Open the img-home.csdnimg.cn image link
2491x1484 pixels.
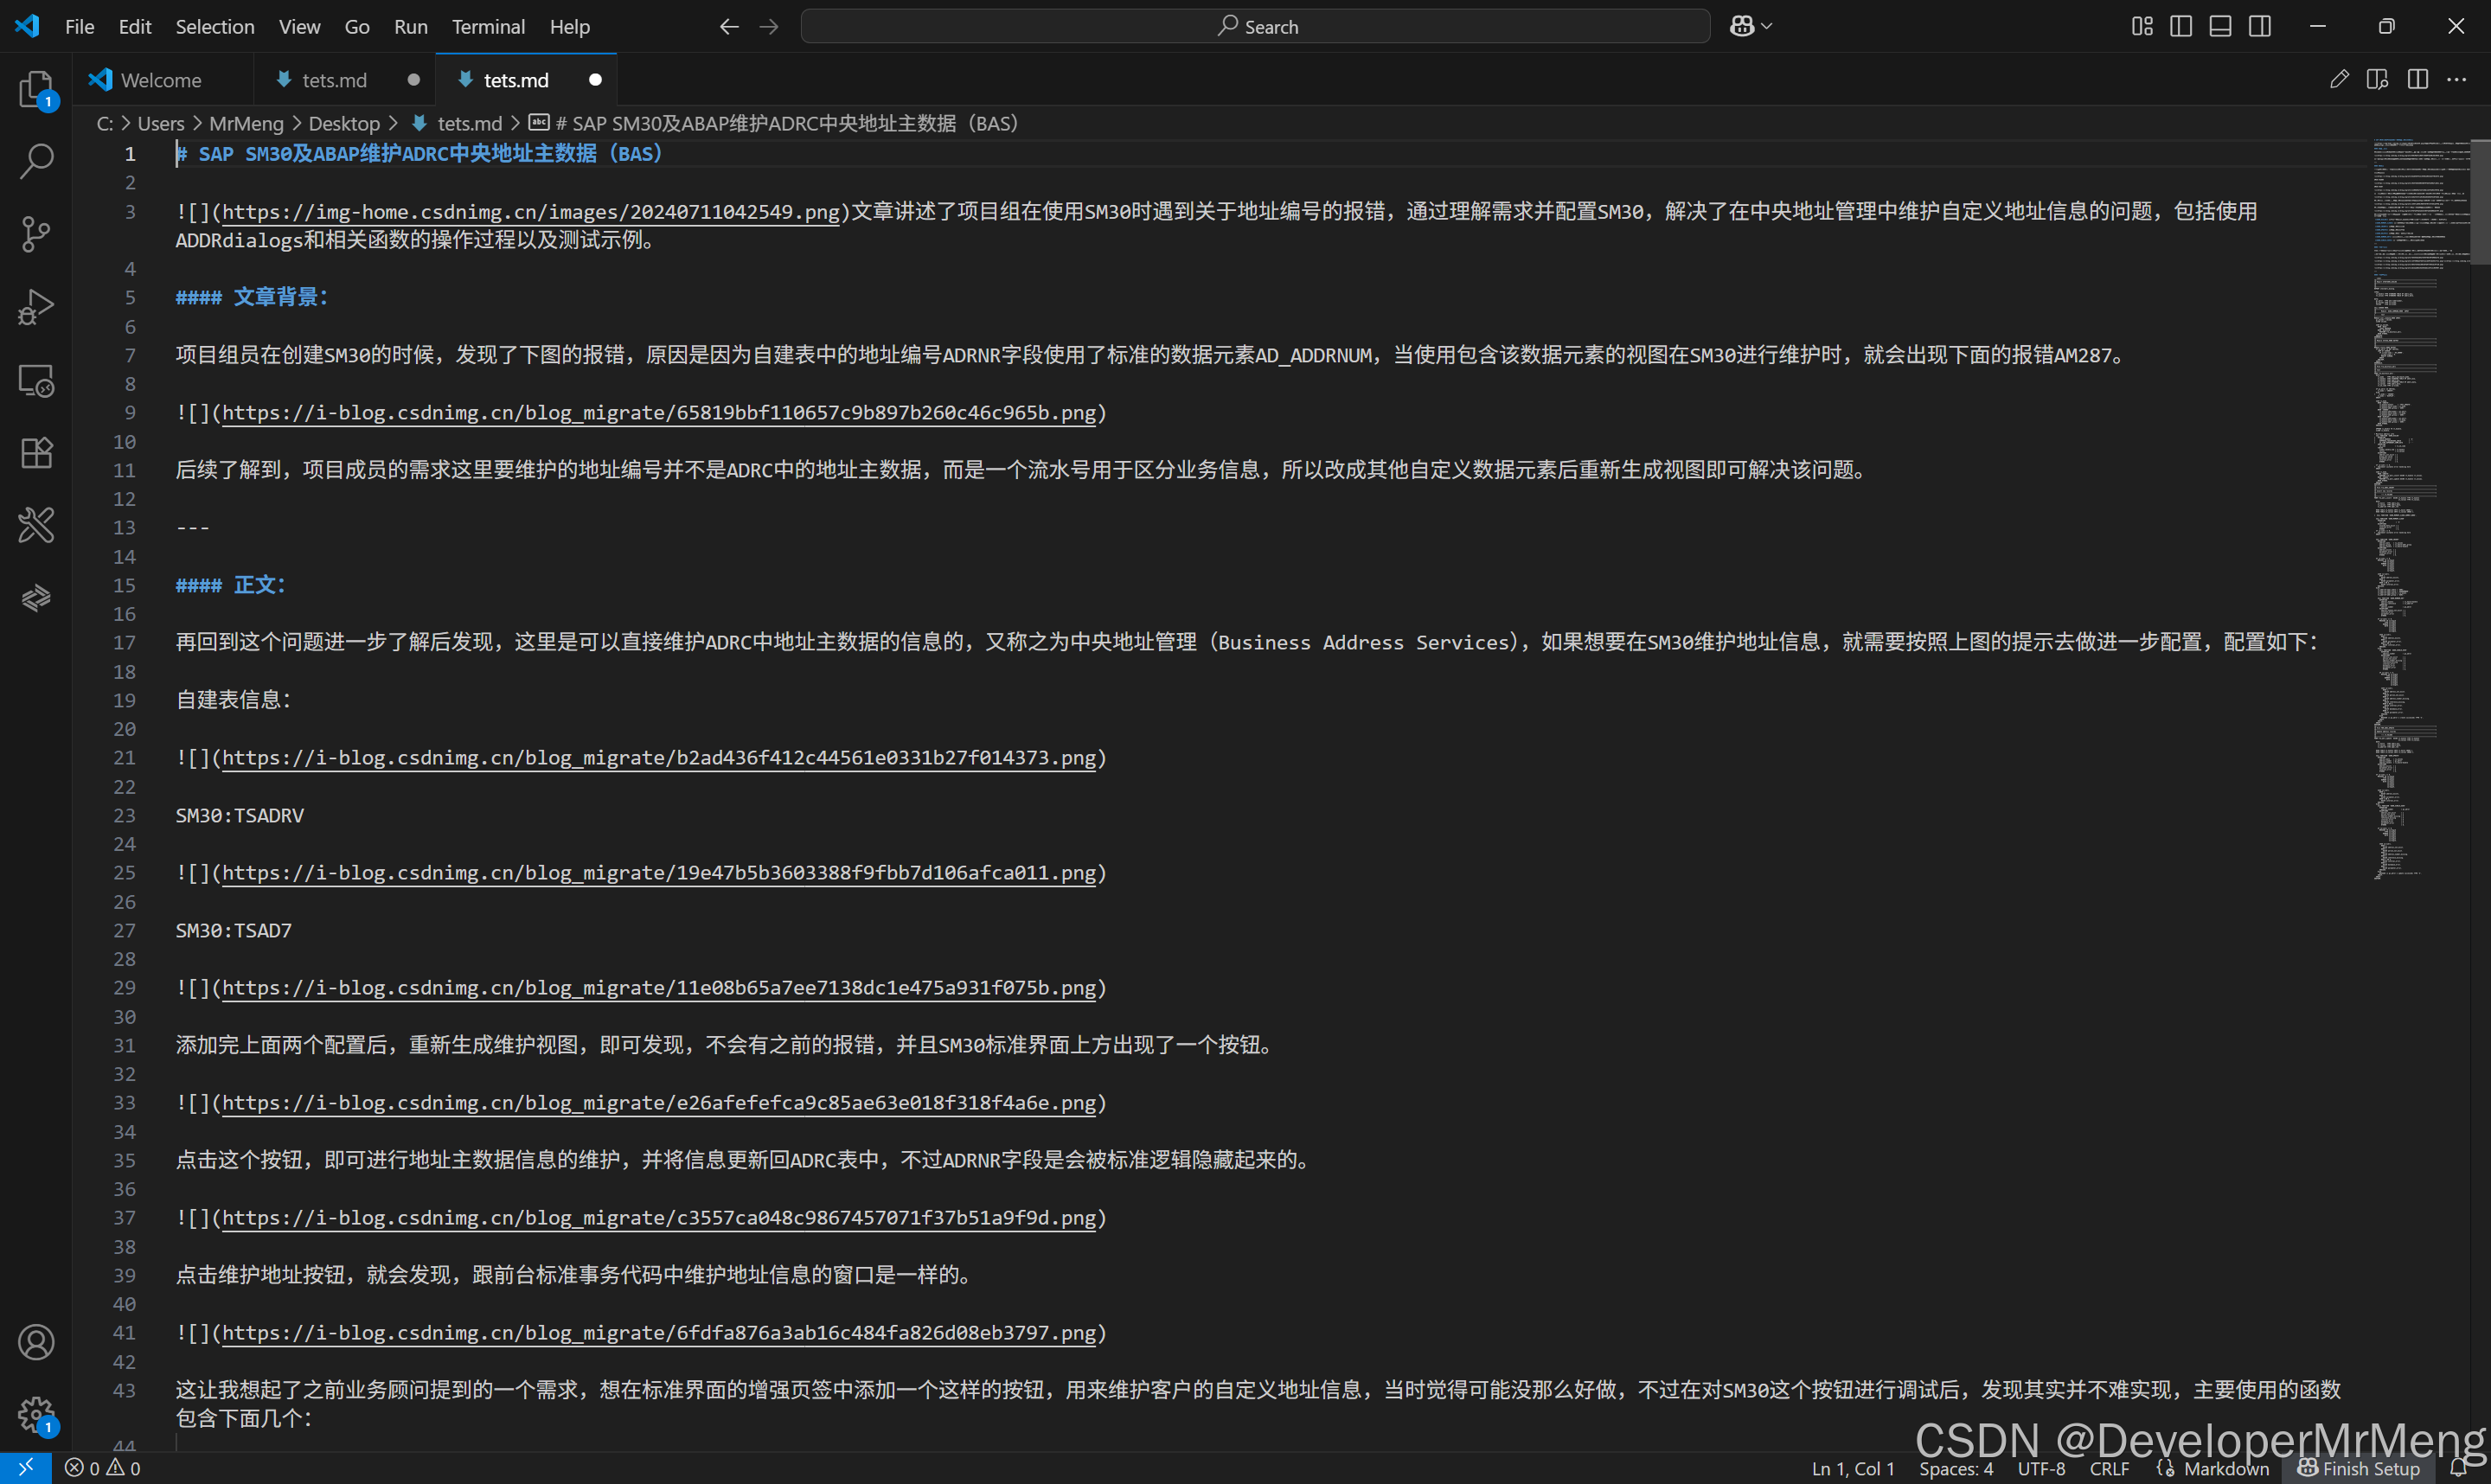[x=530, y=212]
